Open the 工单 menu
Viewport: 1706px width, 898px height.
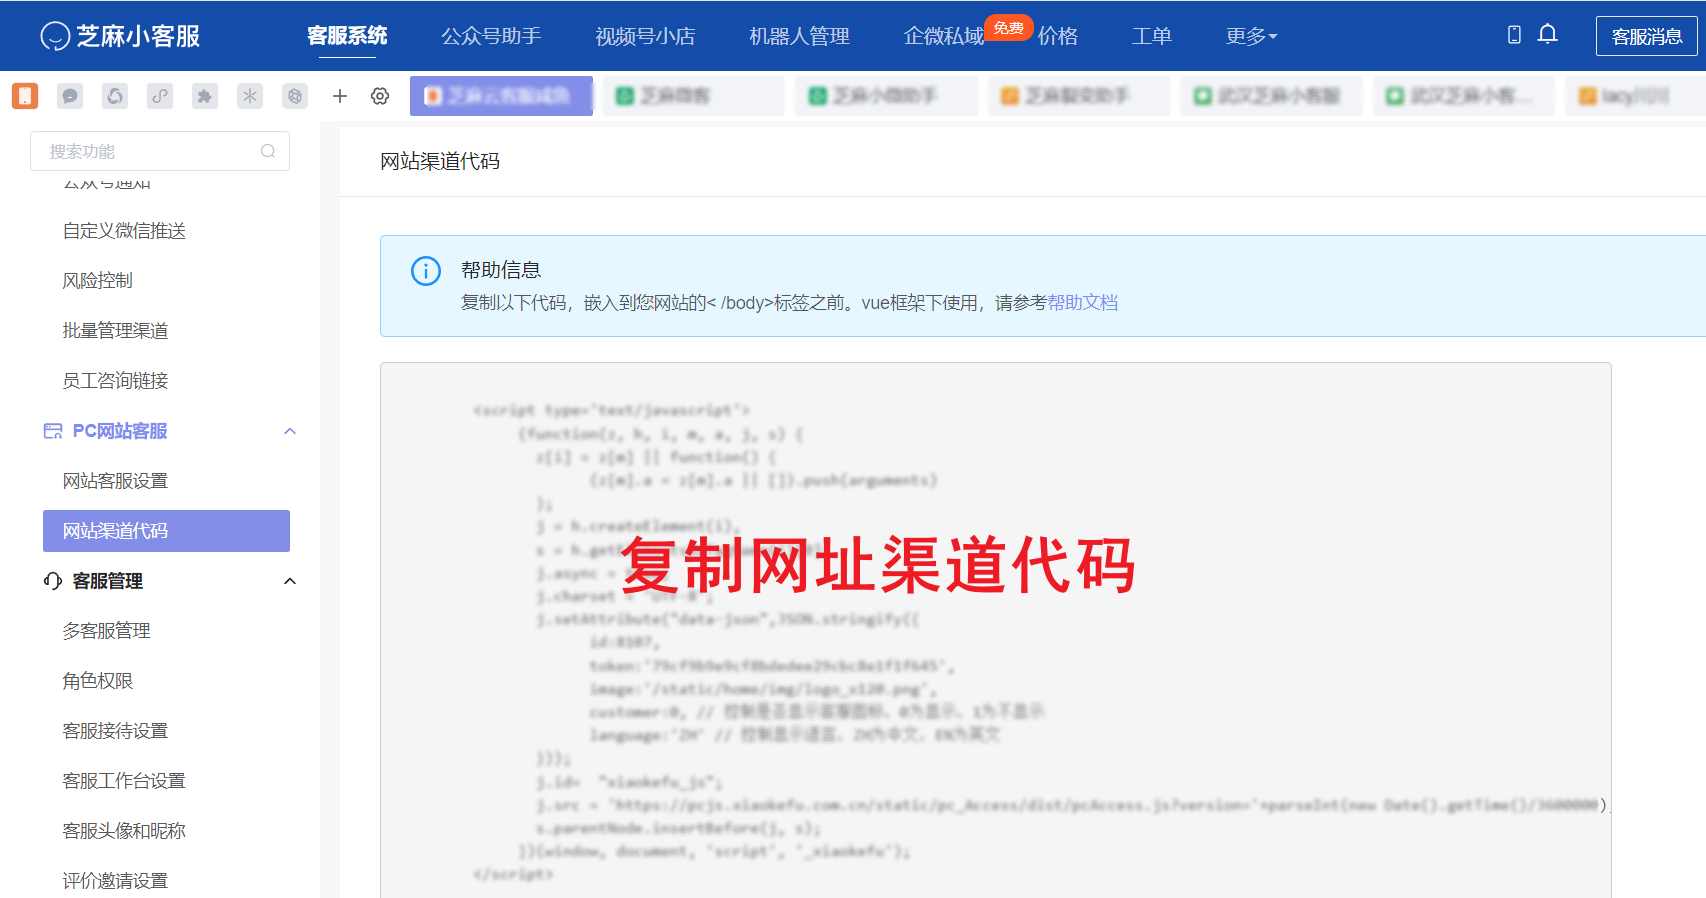pyautogui.click(x=1151, y=36)
